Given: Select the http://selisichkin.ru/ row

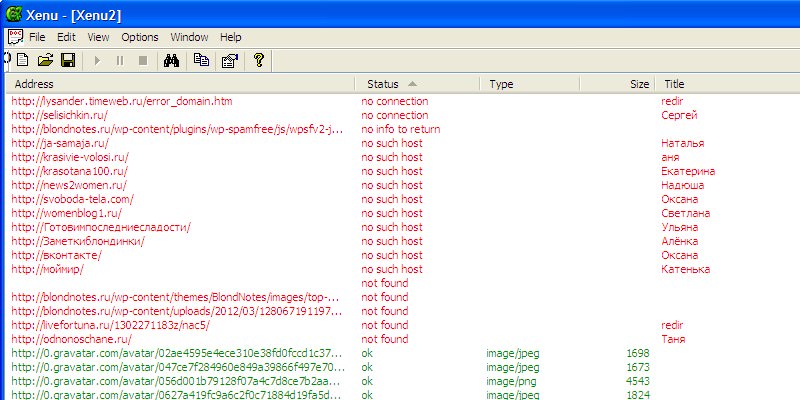Looking at the screenshot, I should tap(403, 115).
